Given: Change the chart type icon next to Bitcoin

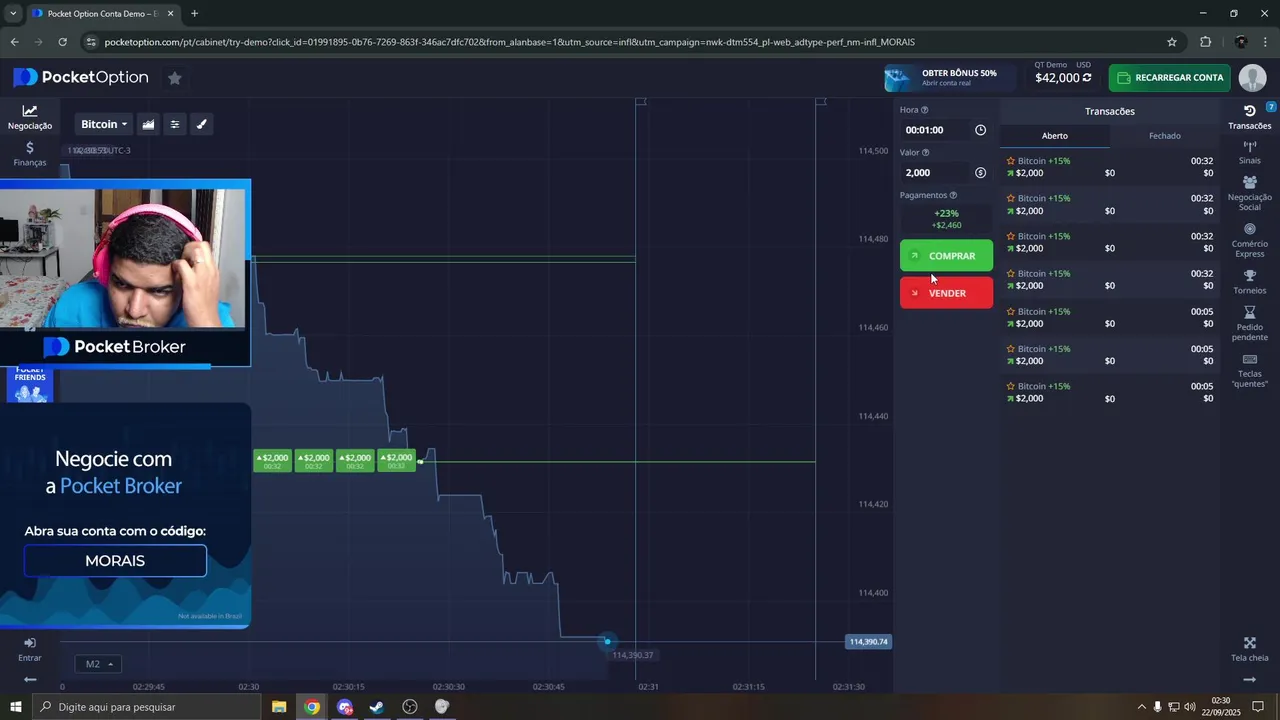Looking at the screenshot, I should (148, 124).
